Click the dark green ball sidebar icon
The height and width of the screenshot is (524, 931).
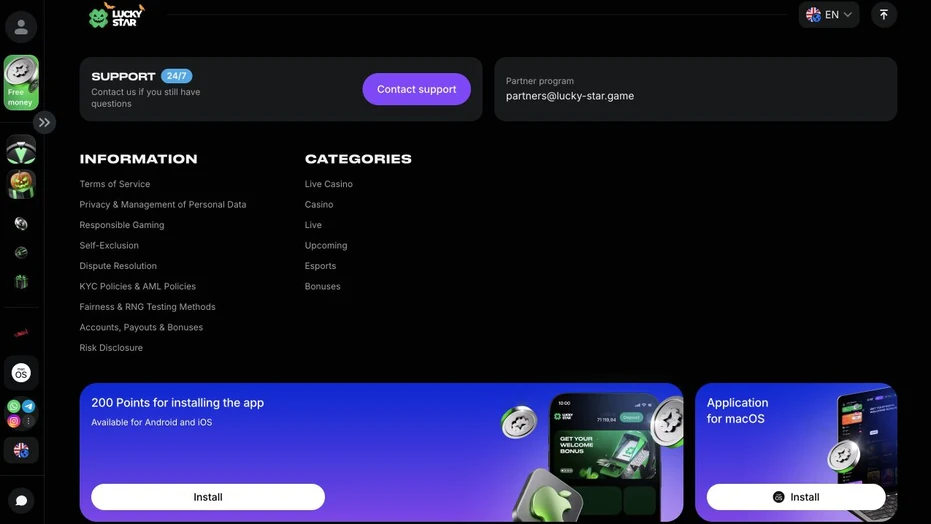pyautogui.click(x=21, y=253)
